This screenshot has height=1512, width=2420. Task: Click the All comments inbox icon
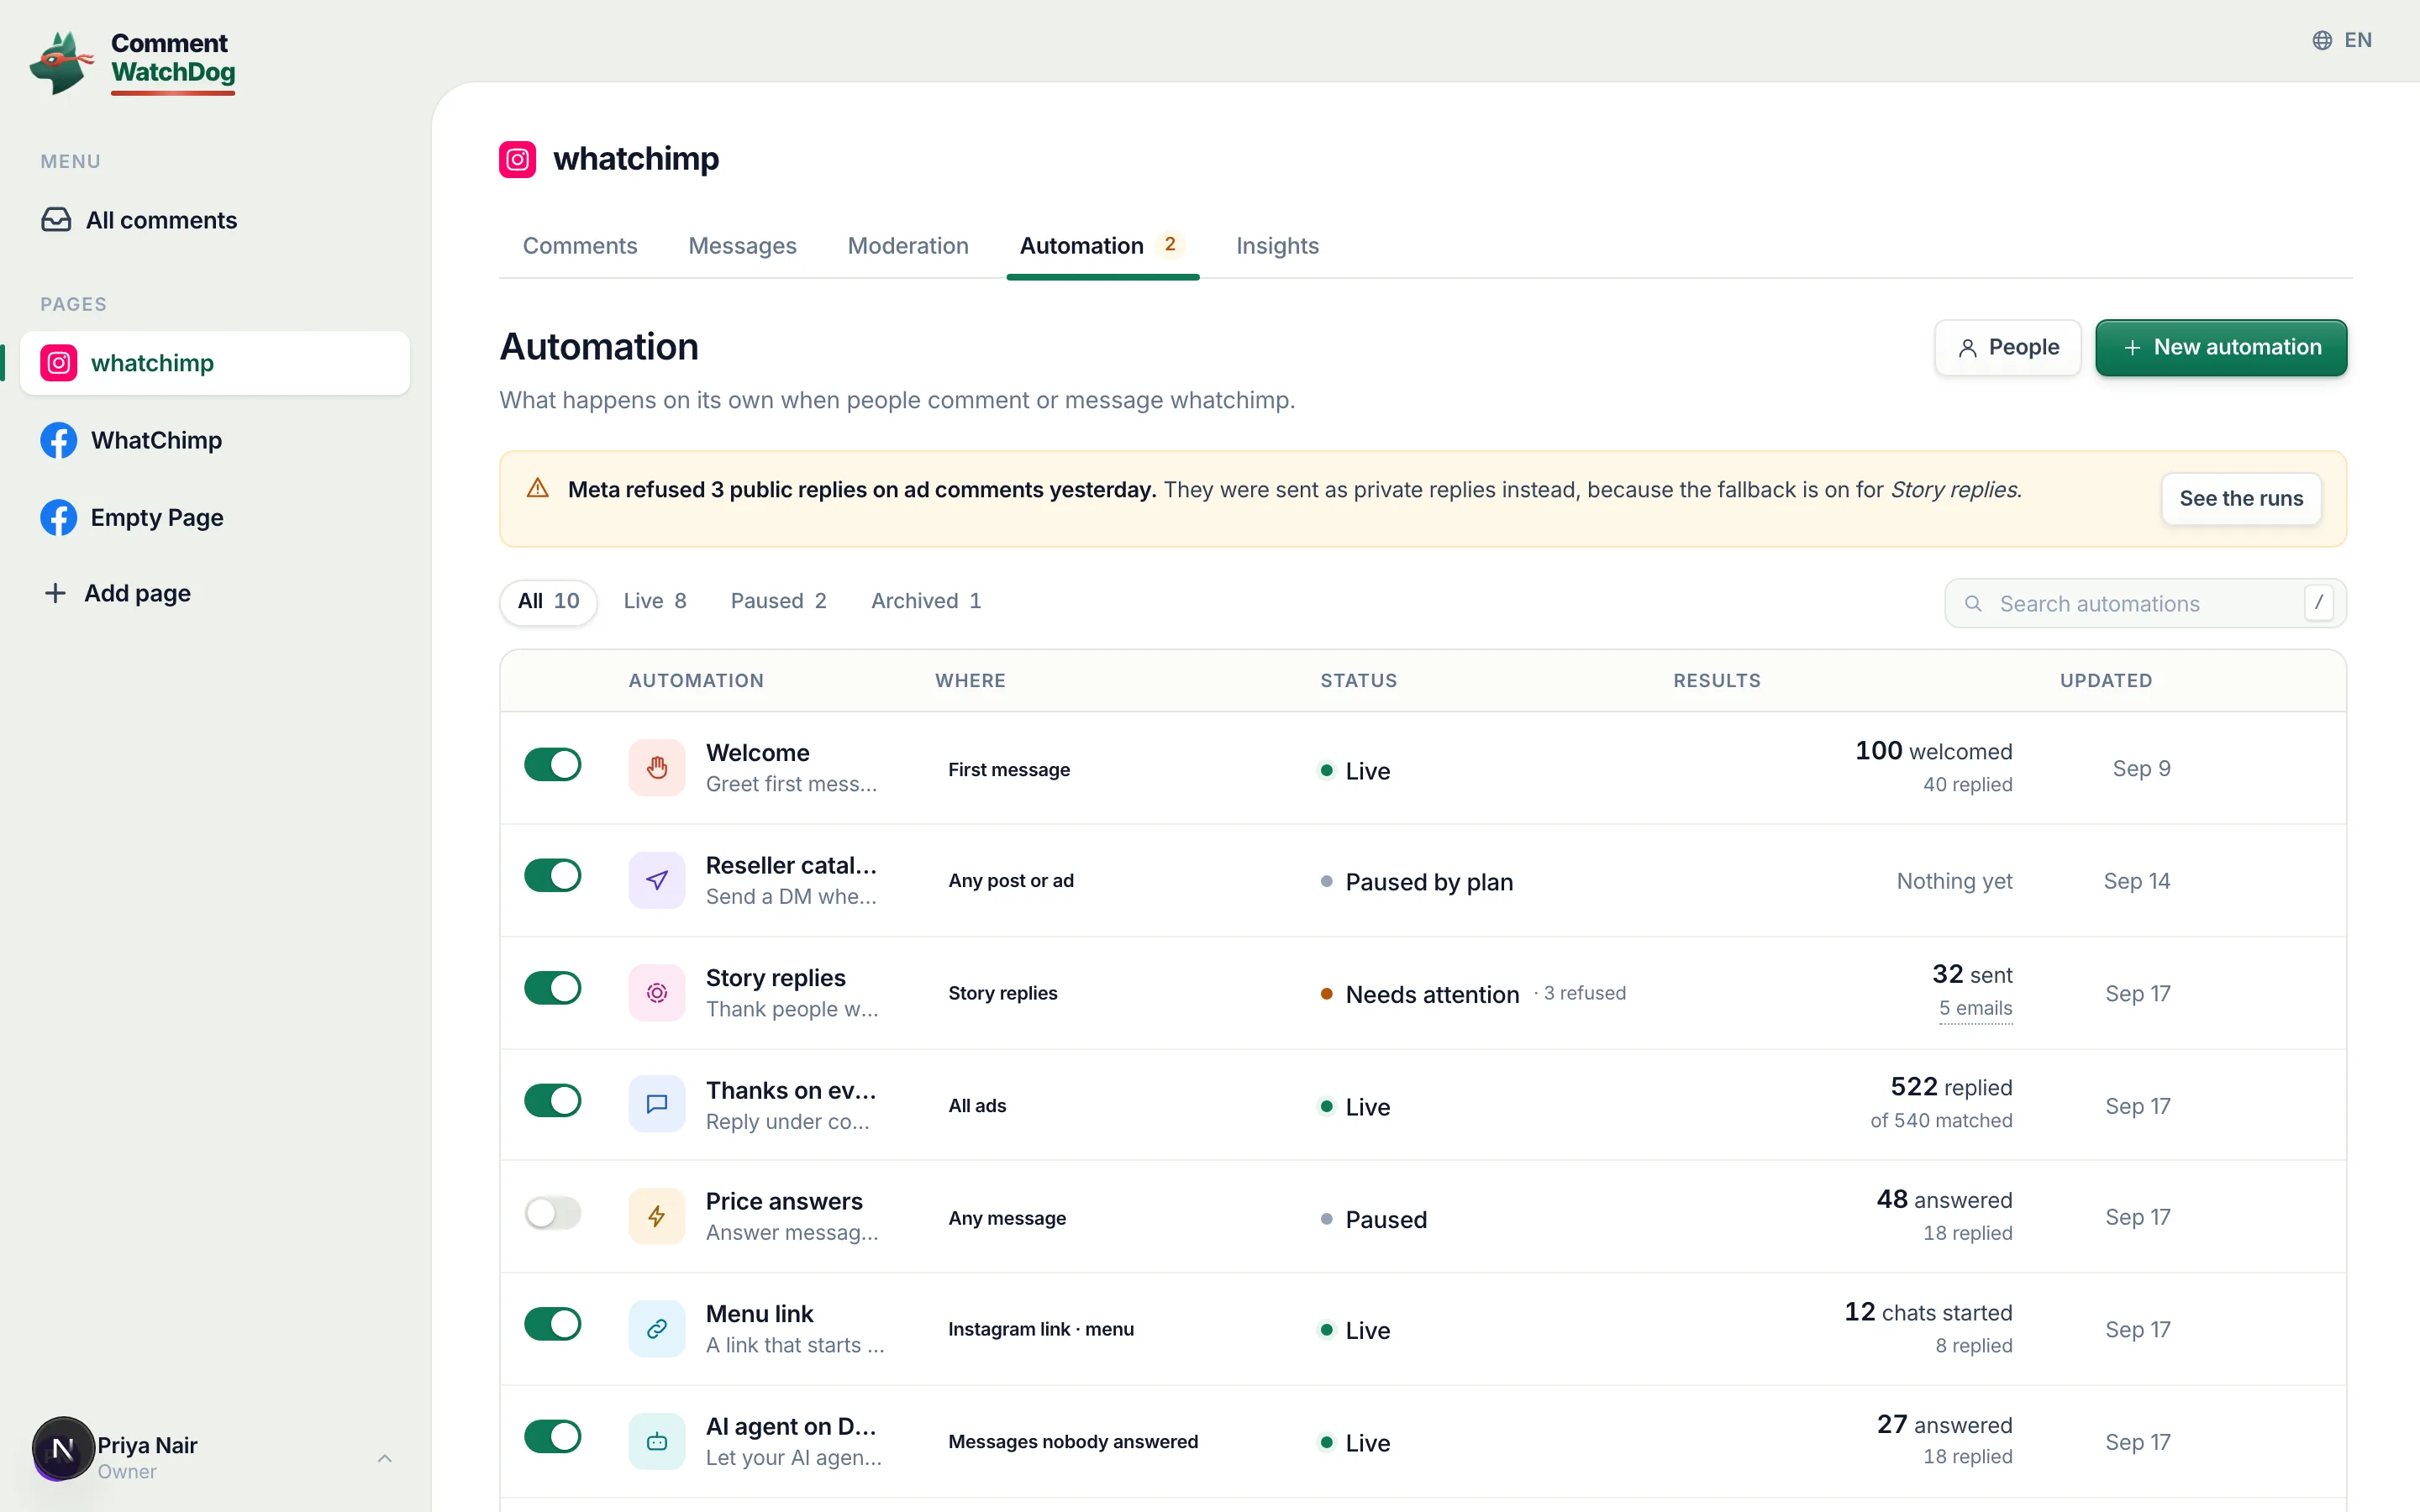pos(56,220)
